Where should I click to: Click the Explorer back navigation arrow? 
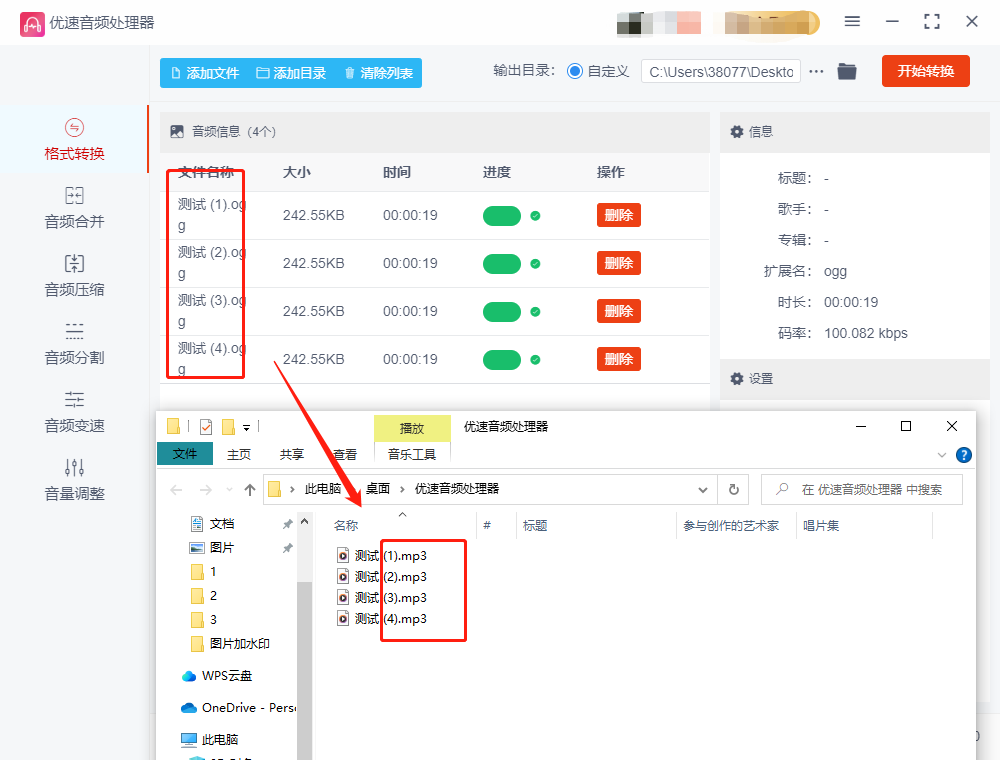pos(177,490)
